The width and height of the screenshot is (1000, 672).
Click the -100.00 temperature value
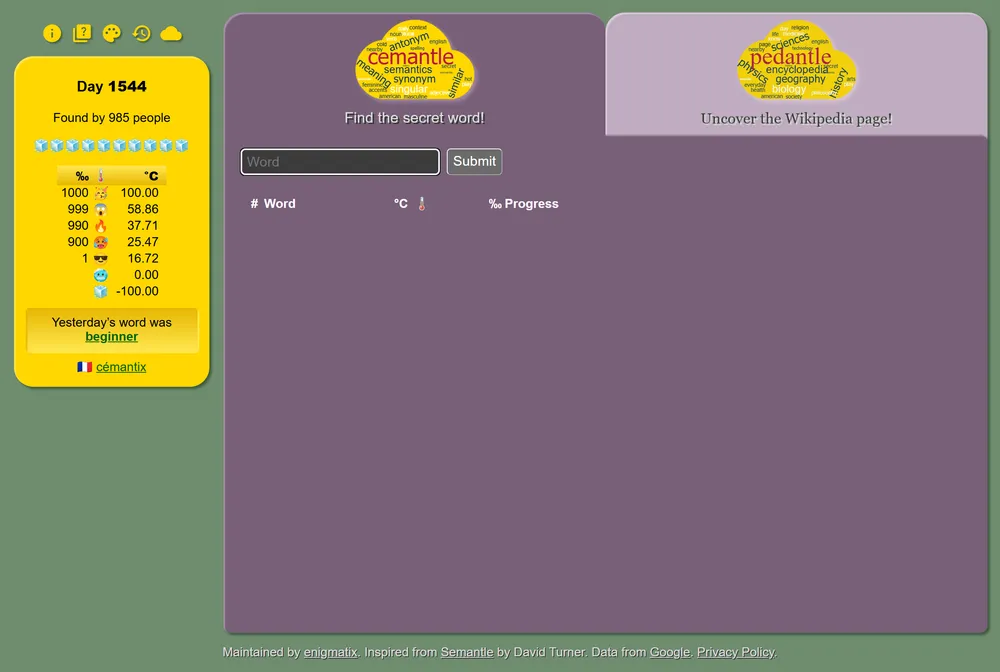(x=137, y=291)
